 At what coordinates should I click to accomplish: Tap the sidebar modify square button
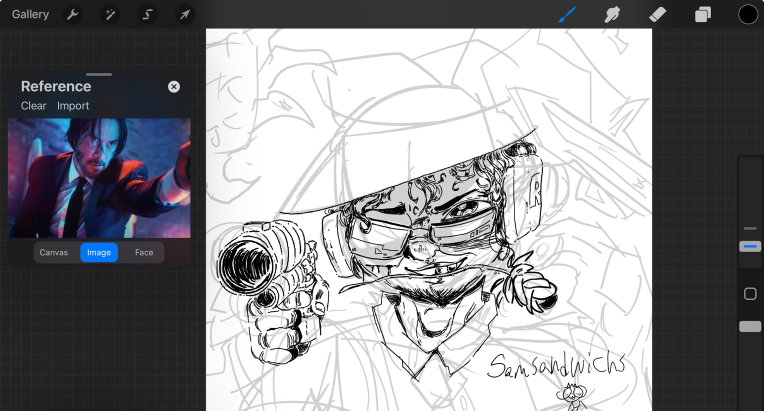tap(750, 294)
